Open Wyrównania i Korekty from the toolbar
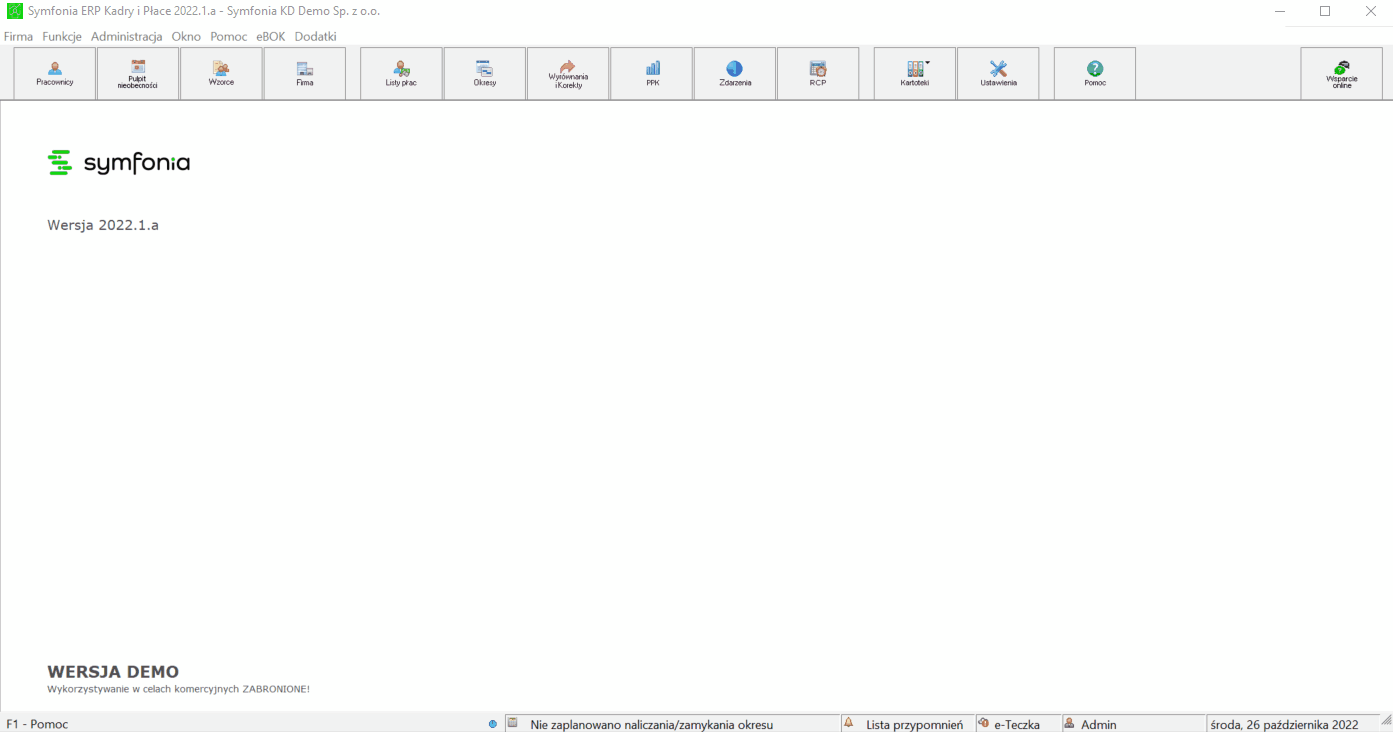Image resolution: width=1393 pixels, height=732 pixels. tap(568, 73)
